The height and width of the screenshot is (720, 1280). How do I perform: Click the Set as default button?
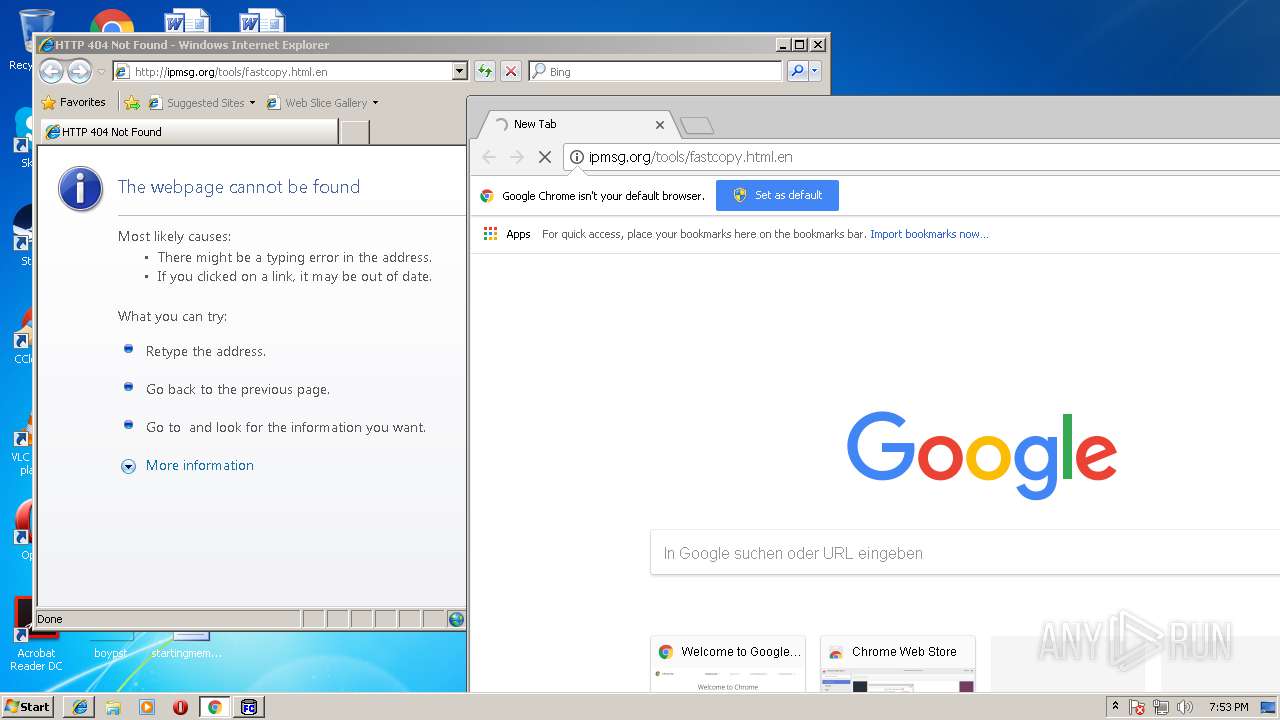777,195
